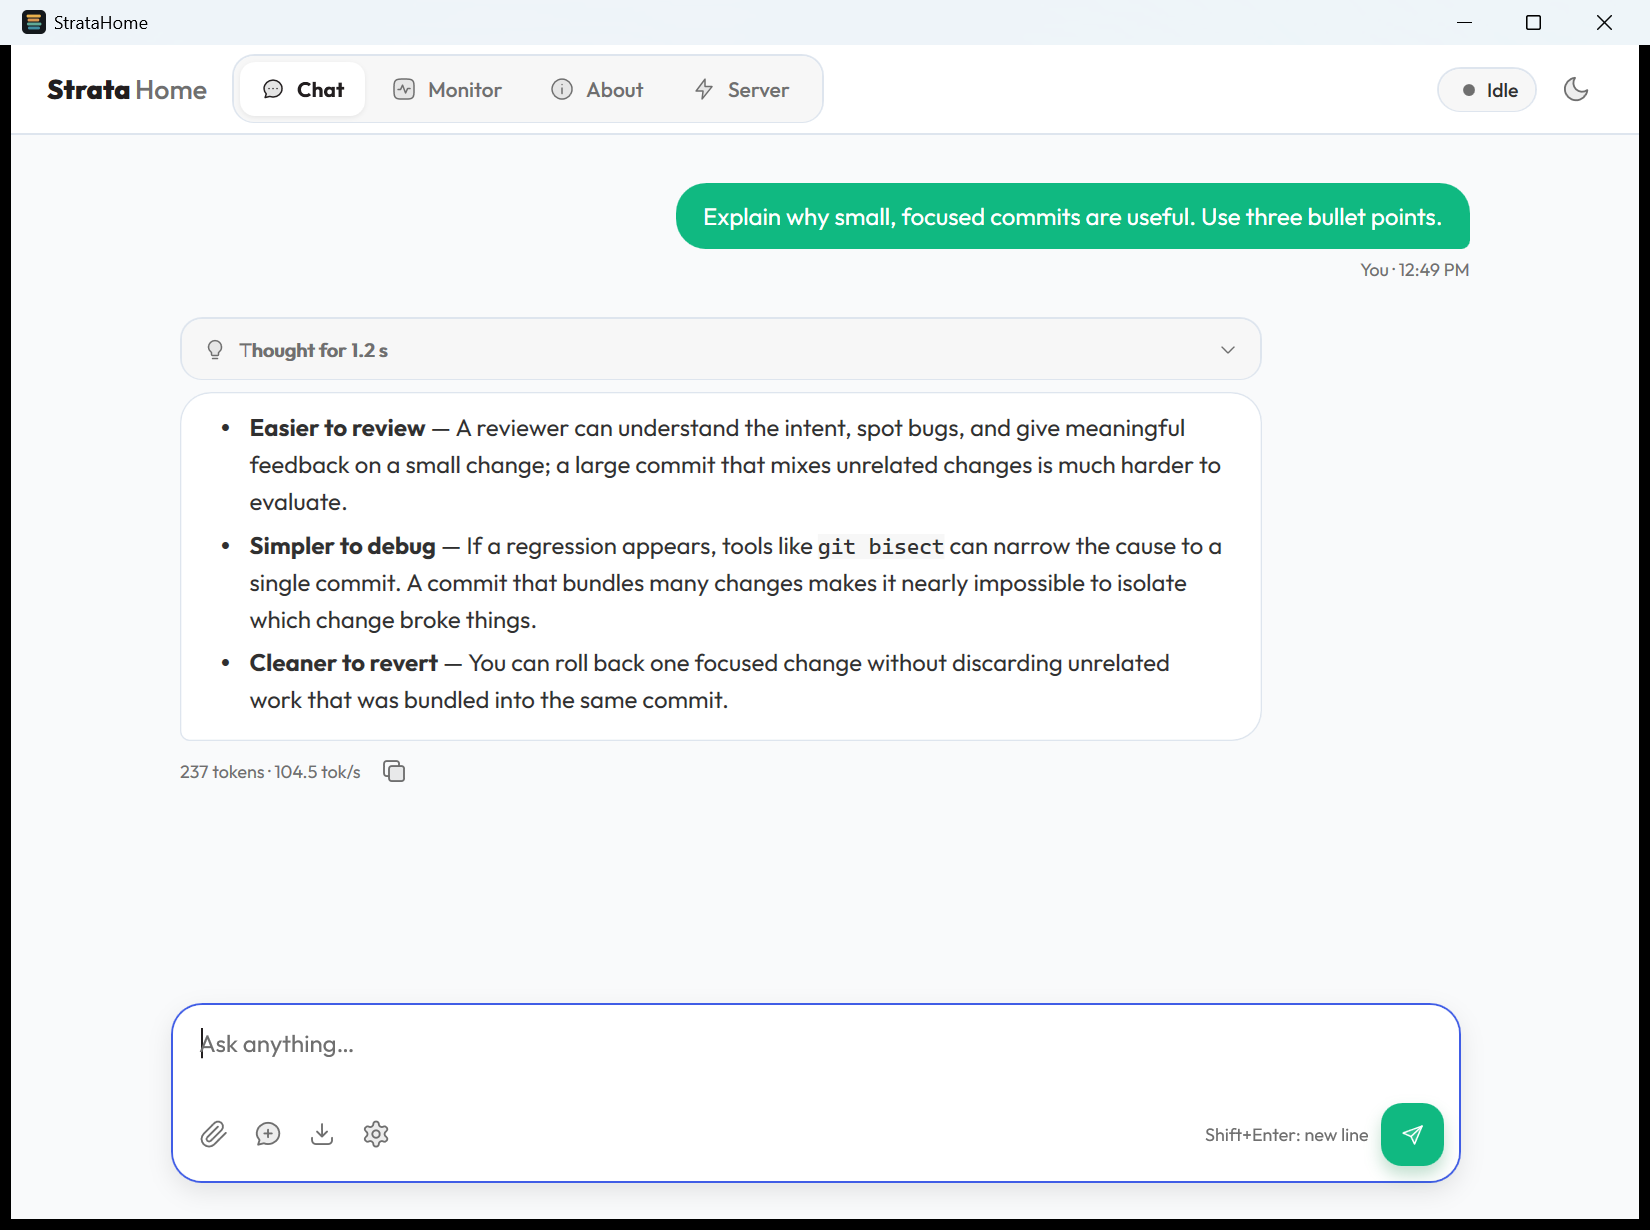
Task: Click the StrataHome title bar app icon
Action: tap(34, 22)
